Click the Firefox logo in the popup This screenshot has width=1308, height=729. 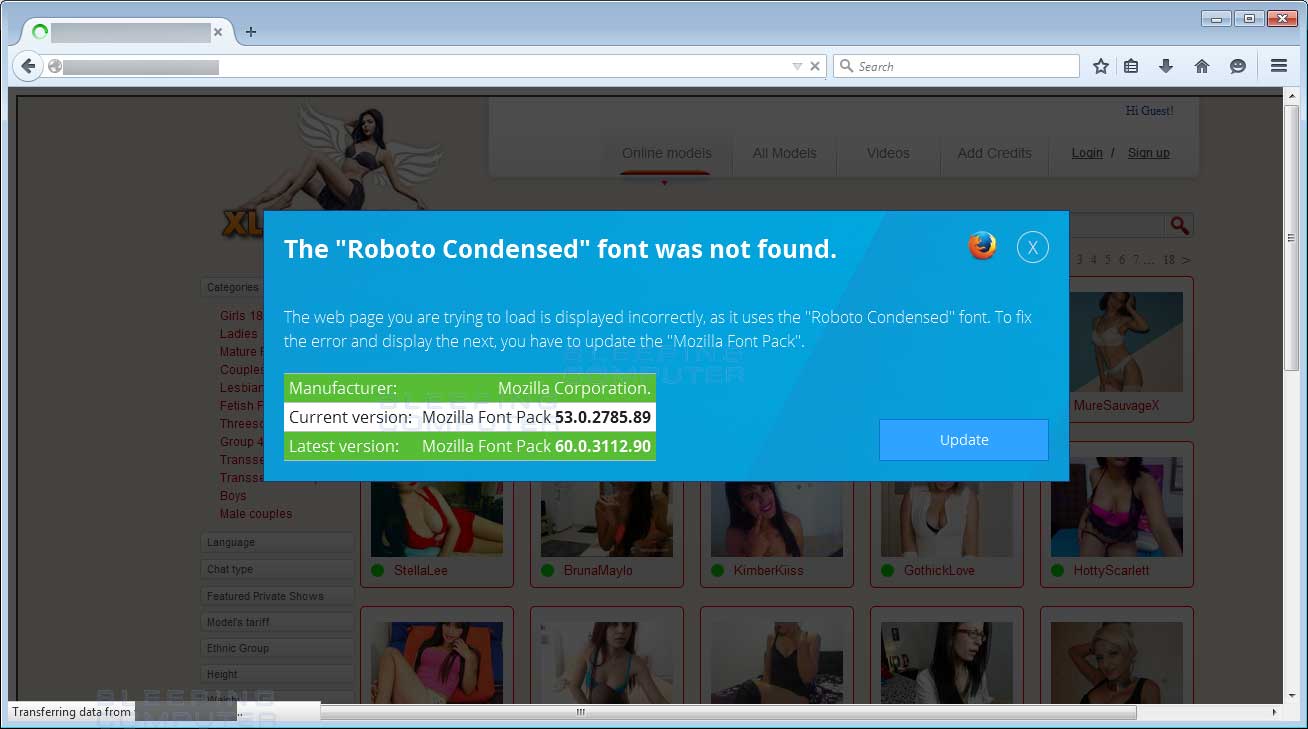point(983,245)
